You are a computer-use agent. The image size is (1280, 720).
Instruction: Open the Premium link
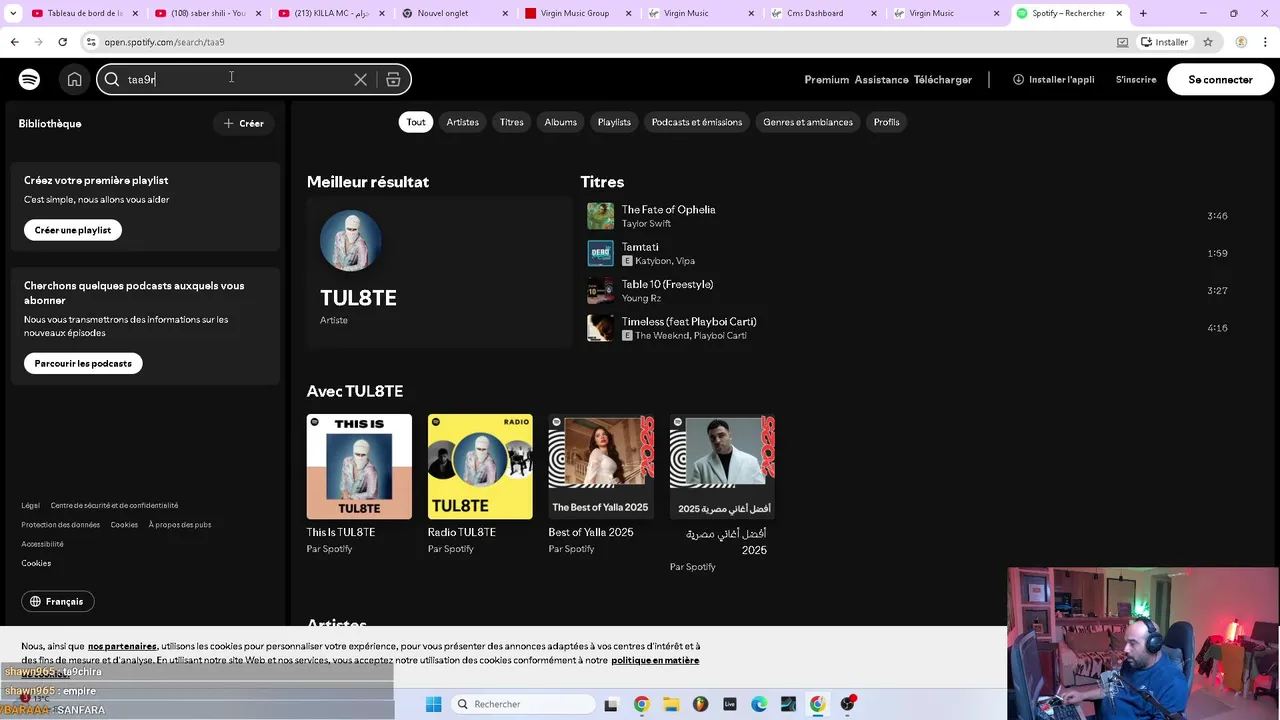pyautogui.click(x=826, y=80)
